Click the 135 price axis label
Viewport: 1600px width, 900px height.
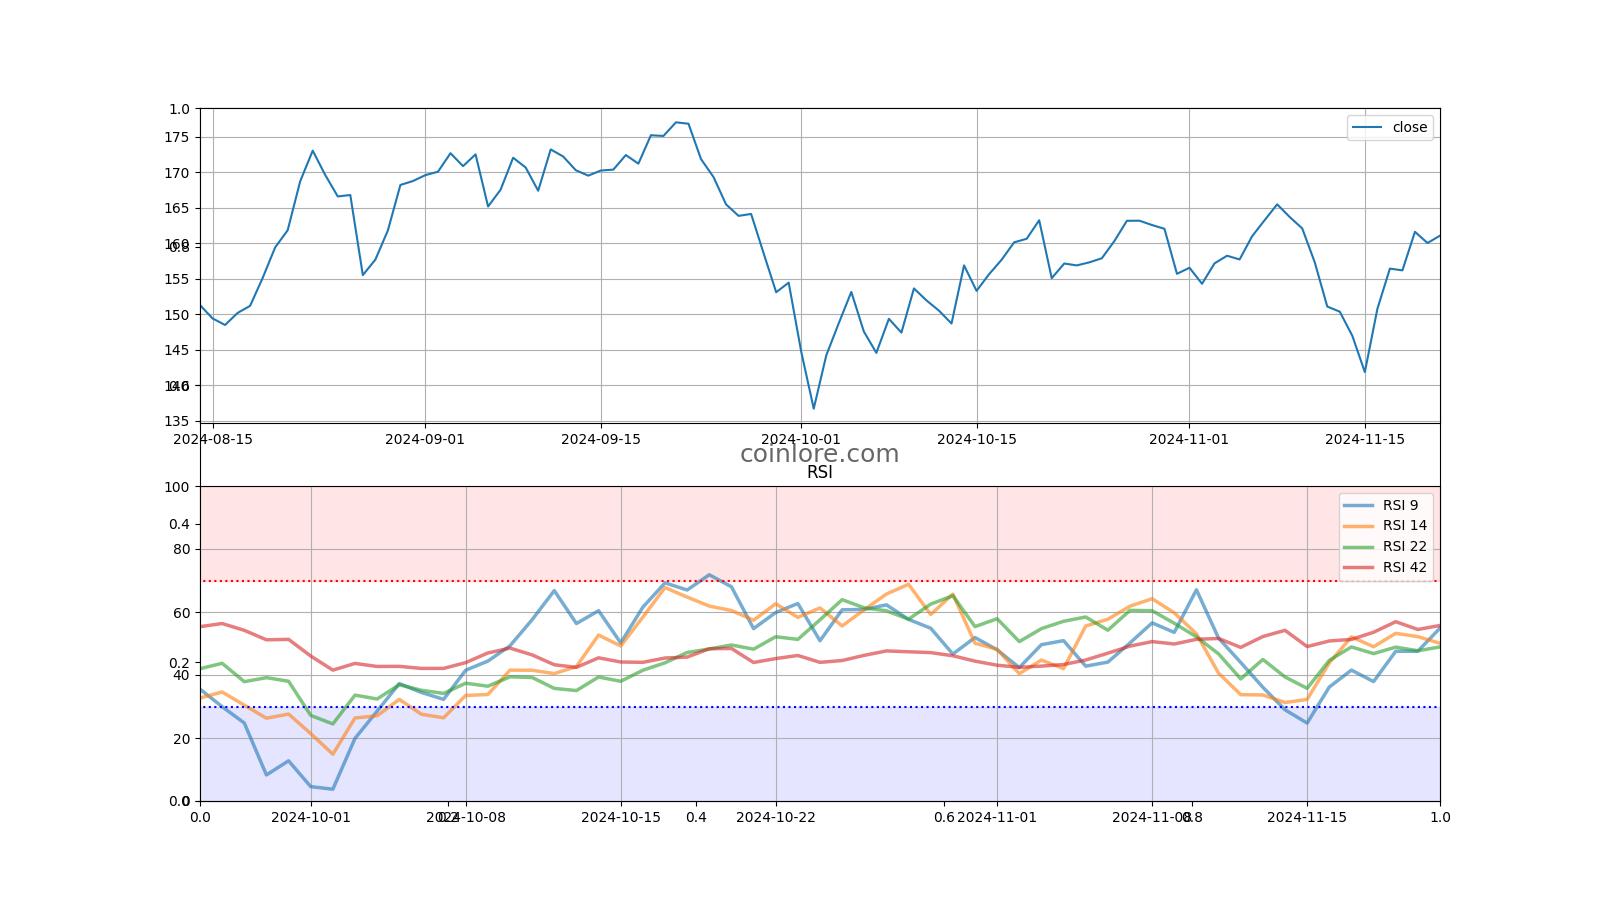pos(177,421)
